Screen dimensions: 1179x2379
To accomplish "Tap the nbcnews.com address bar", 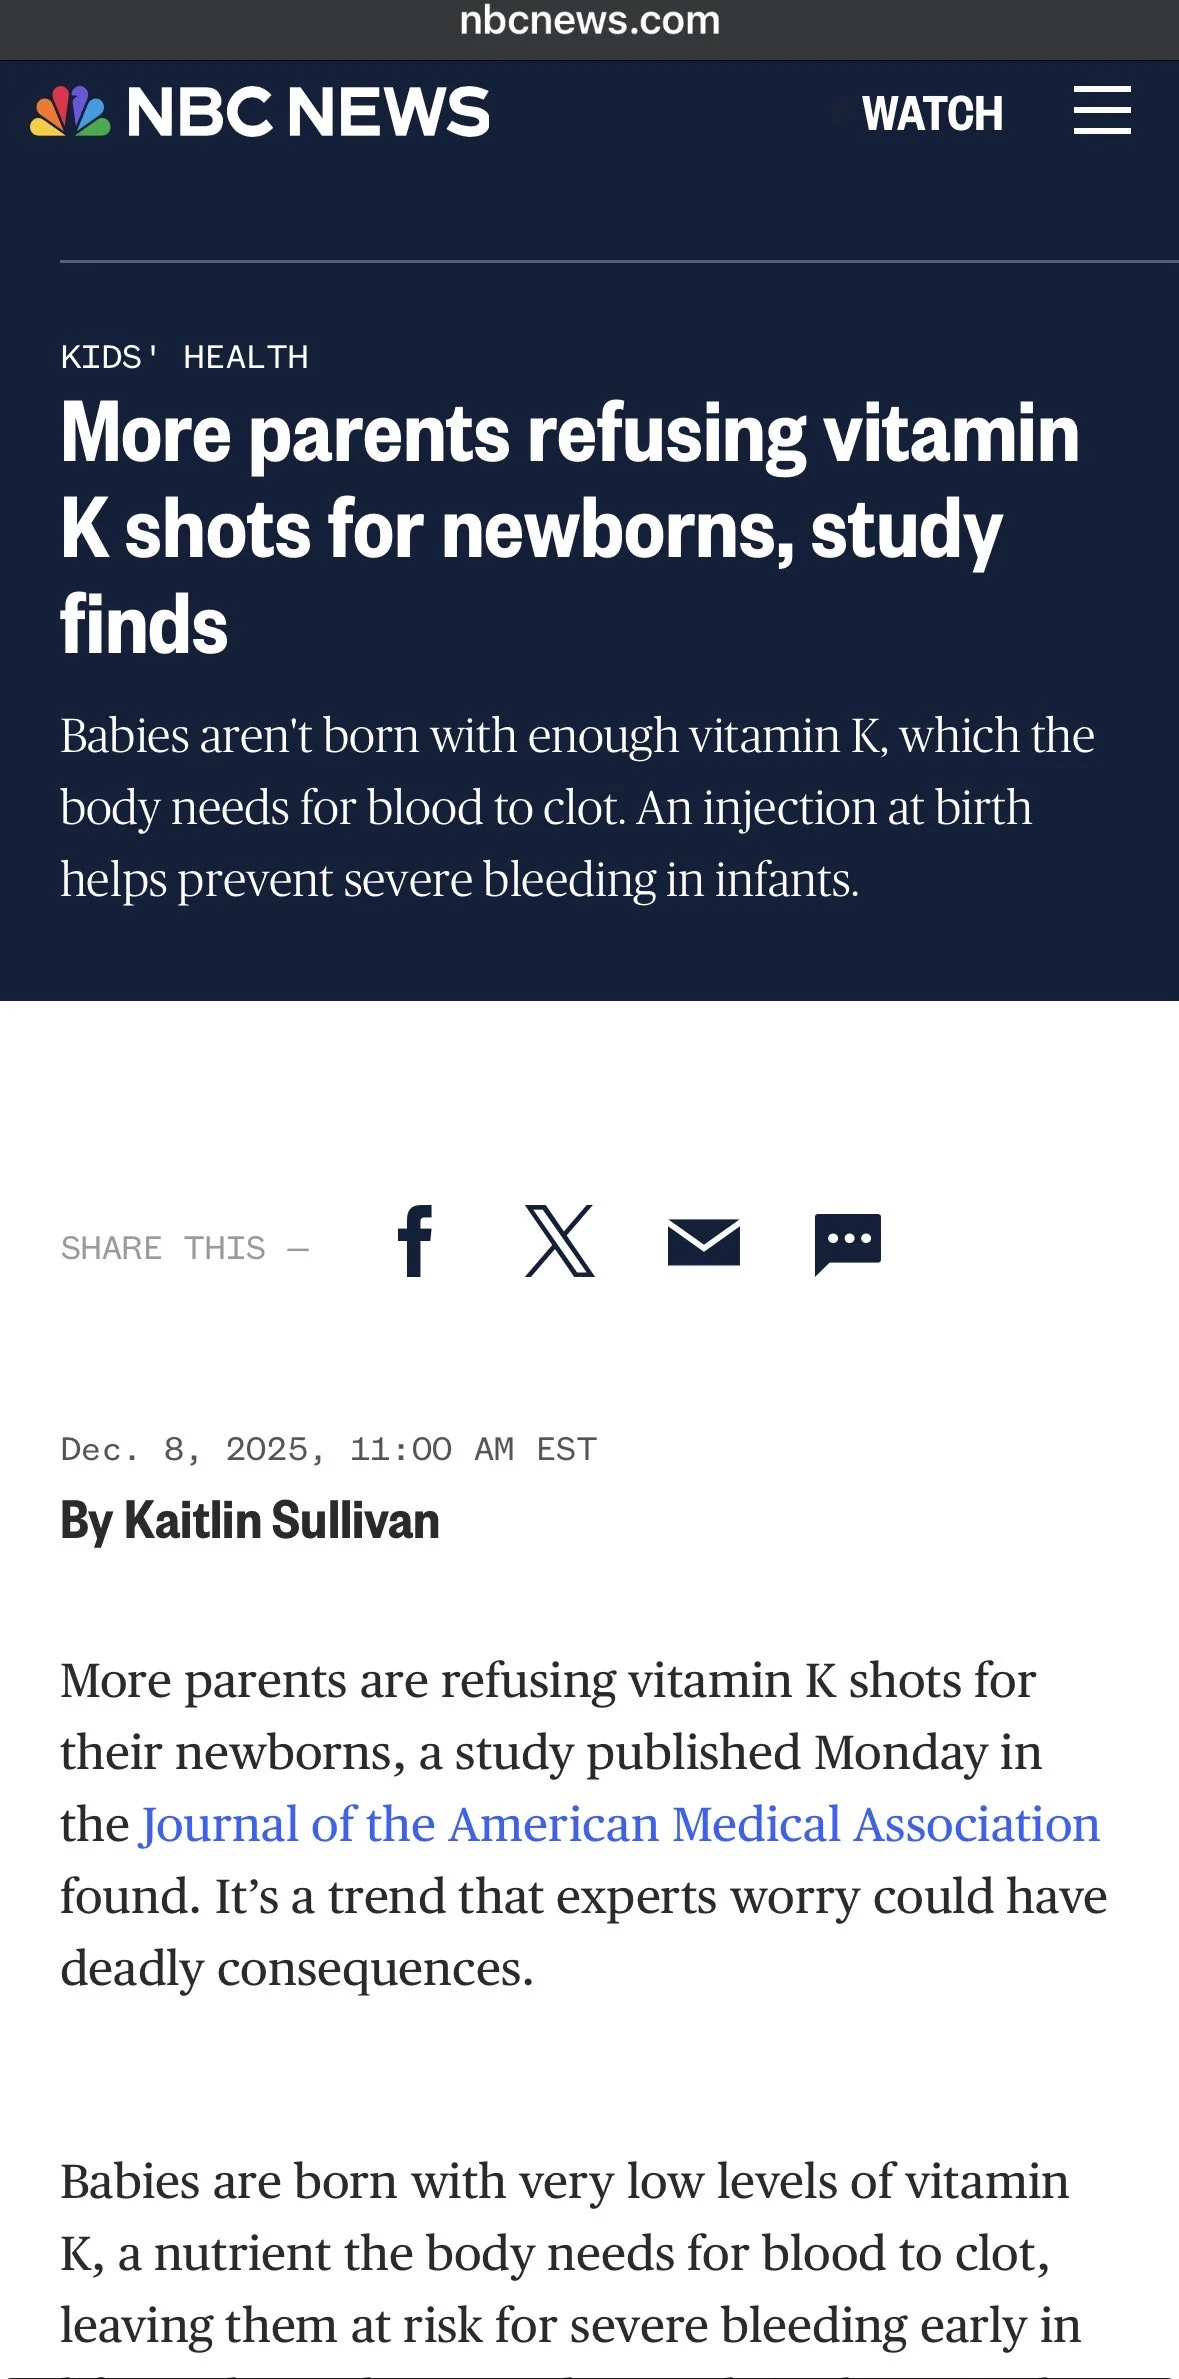I will pyautogui.click(x=589, y=22).
